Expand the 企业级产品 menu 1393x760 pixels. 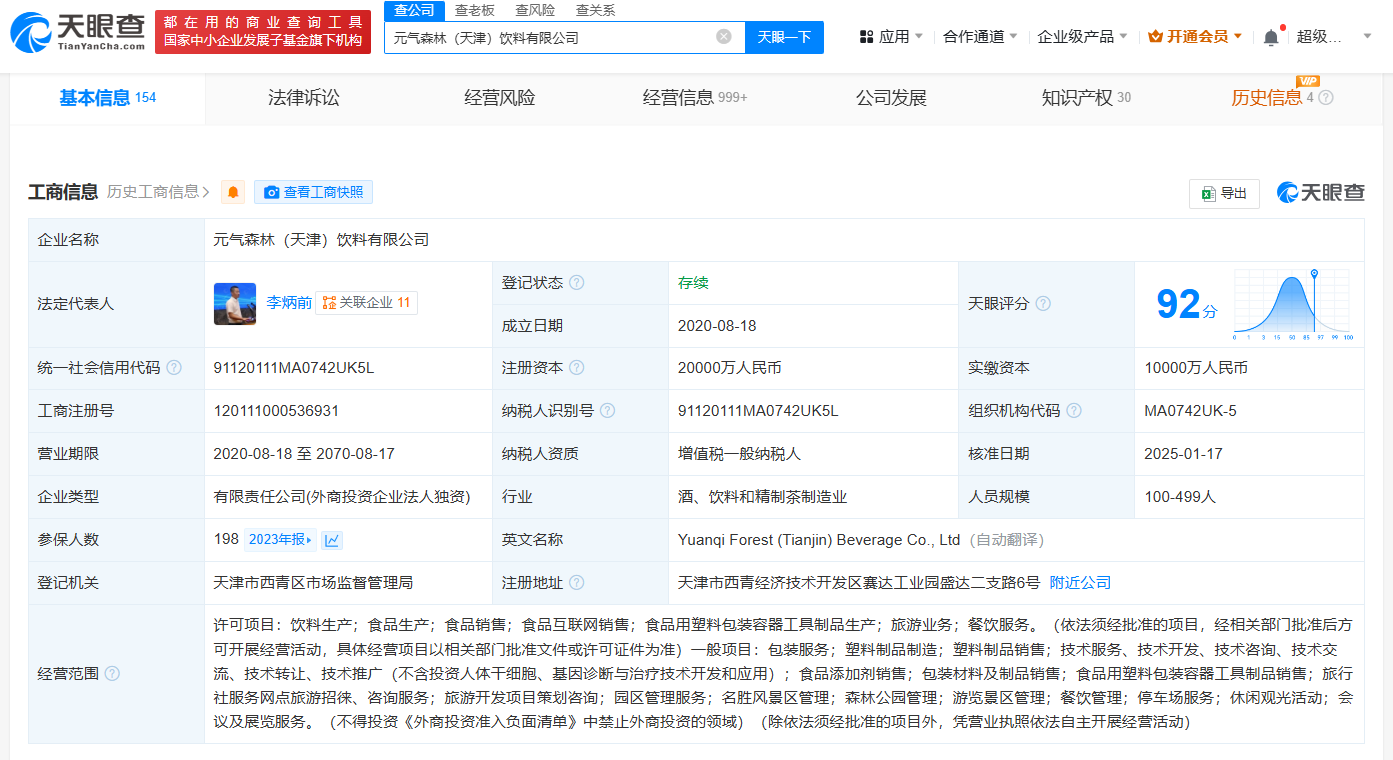tap(1082, 37)
